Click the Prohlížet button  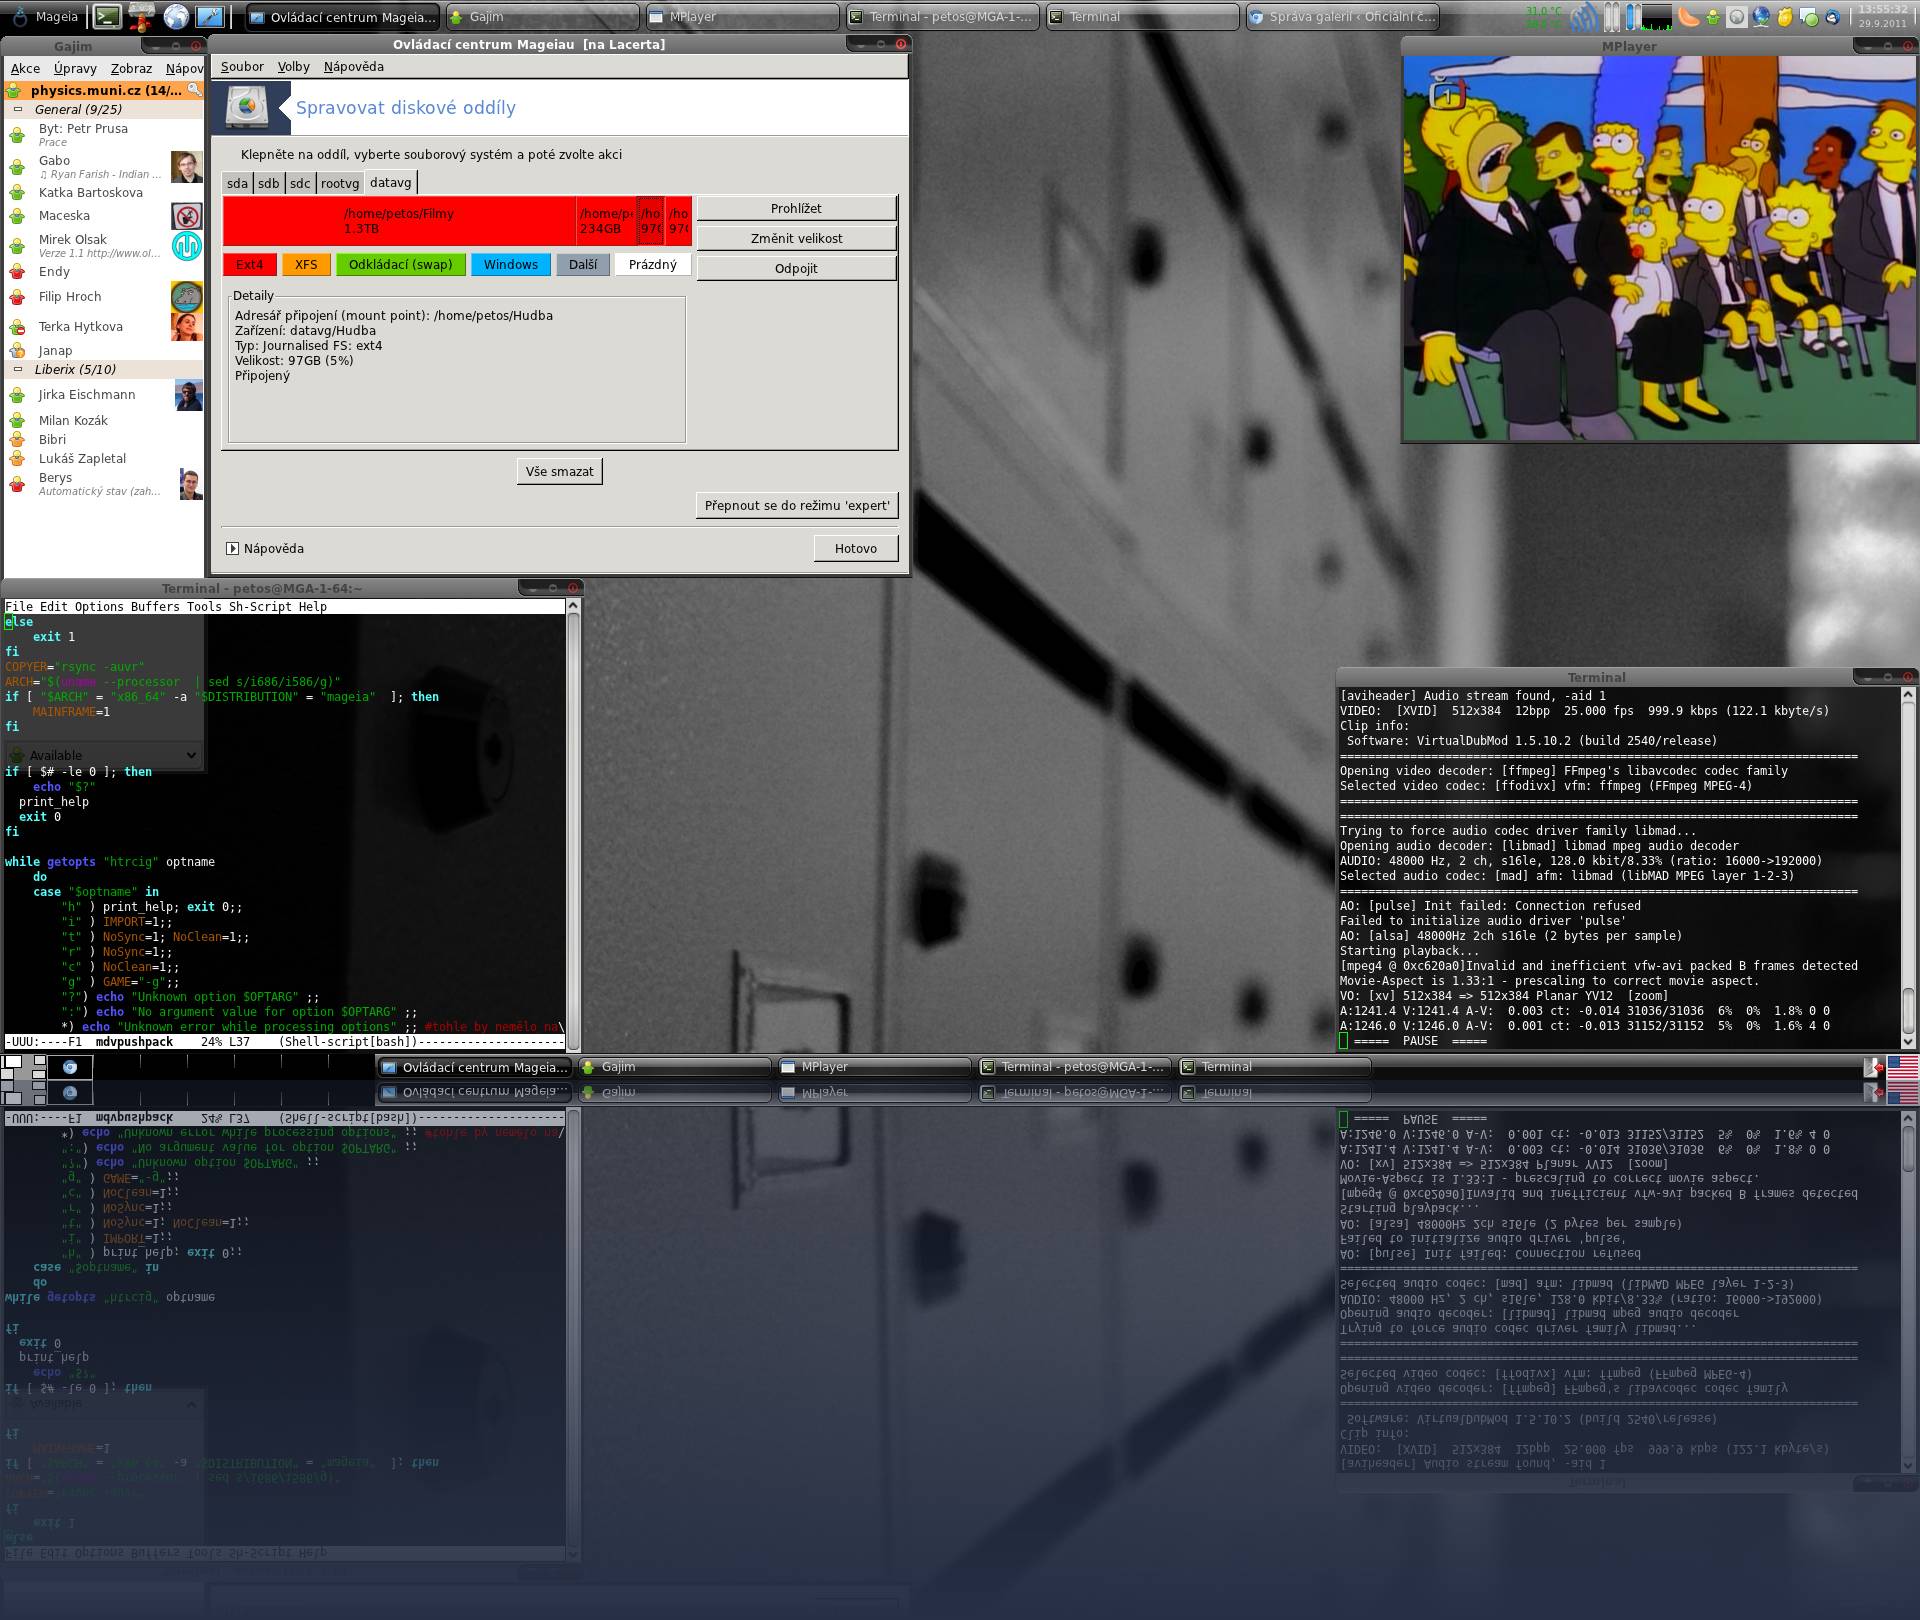click(x=796, y=208)
